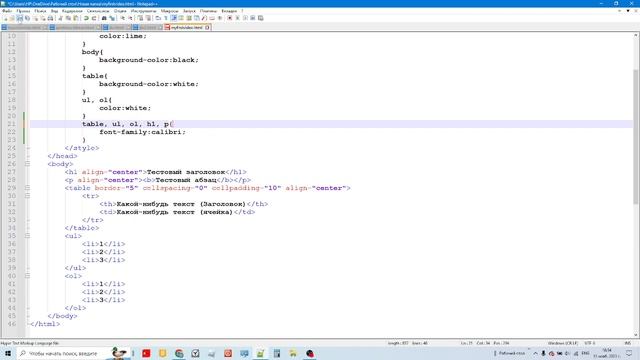Open the user-defined language dialog icon
640x360 pixels.
pyautogui.click(x=181, y=18)
